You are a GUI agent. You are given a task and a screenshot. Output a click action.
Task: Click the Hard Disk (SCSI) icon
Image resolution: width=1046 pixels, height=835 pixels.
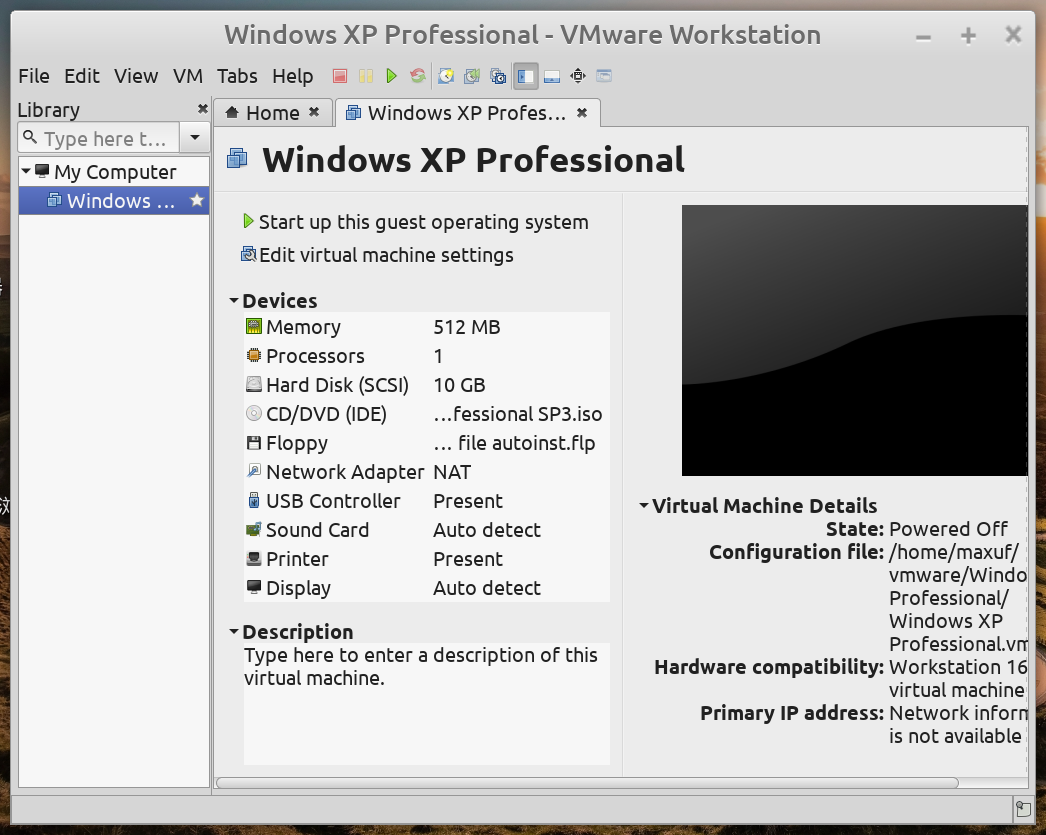click(253, 384)
